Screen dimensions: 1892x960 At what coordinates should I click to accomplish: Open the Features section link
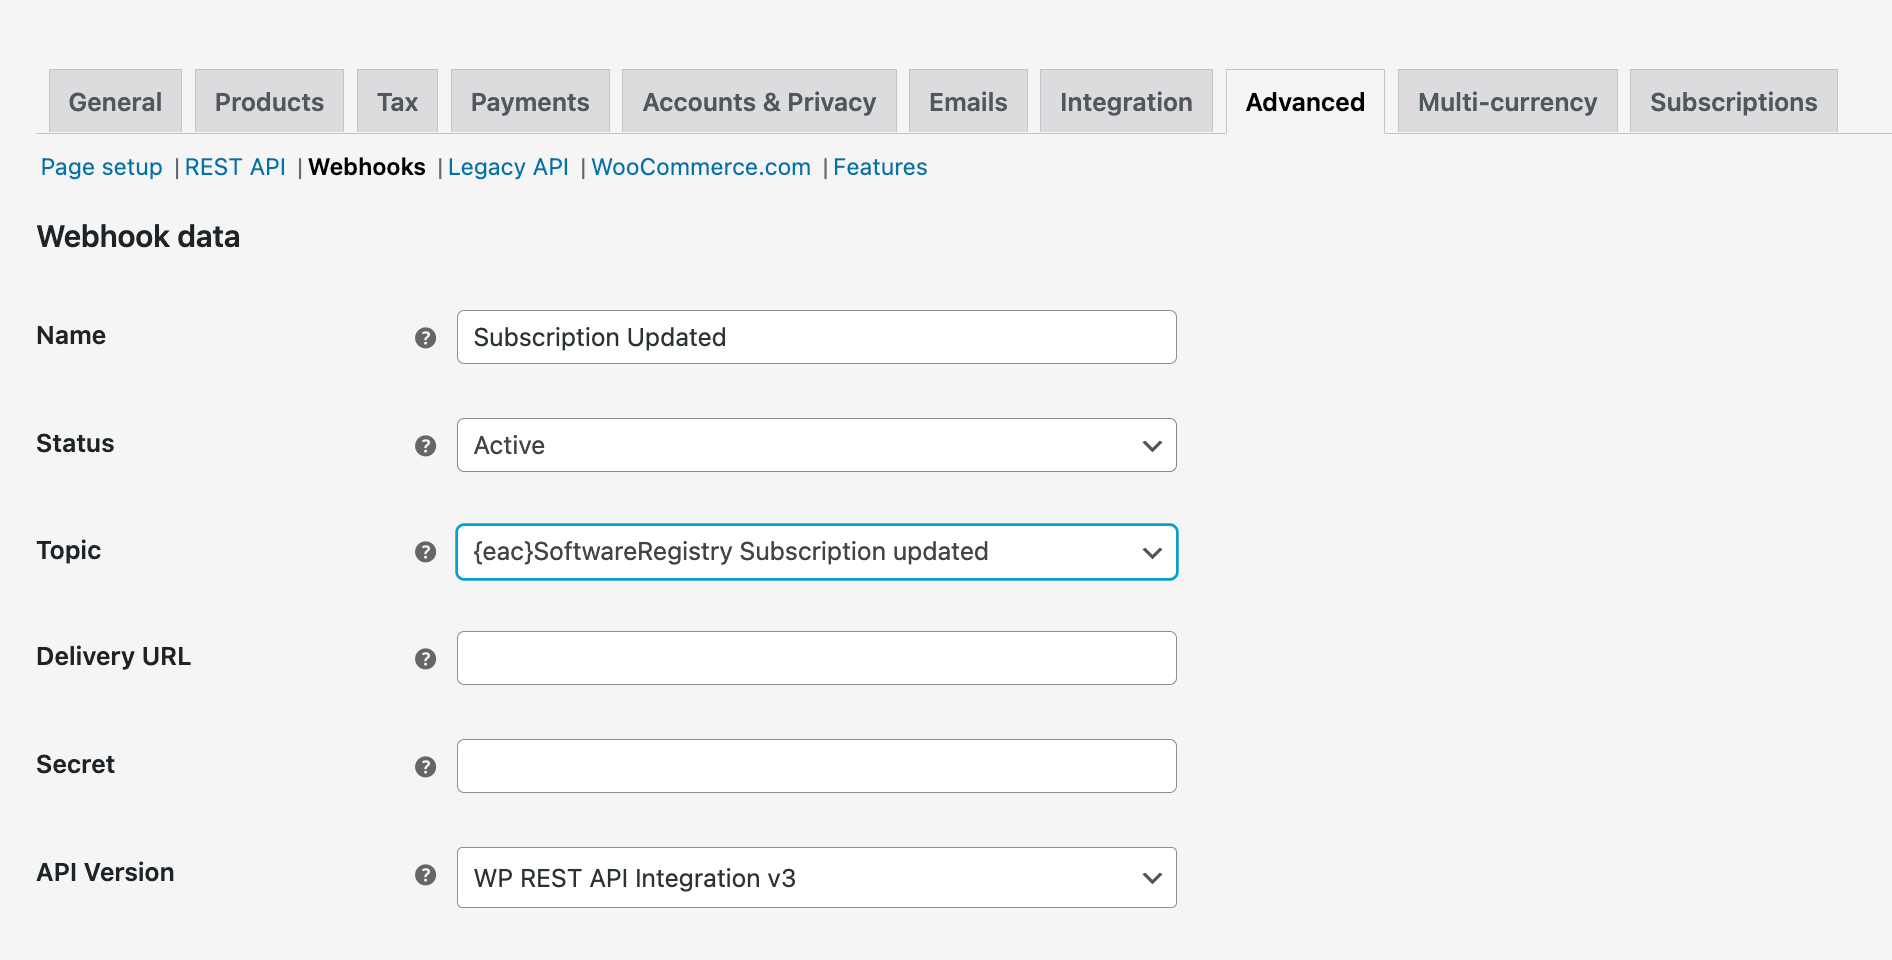[880, 167]
